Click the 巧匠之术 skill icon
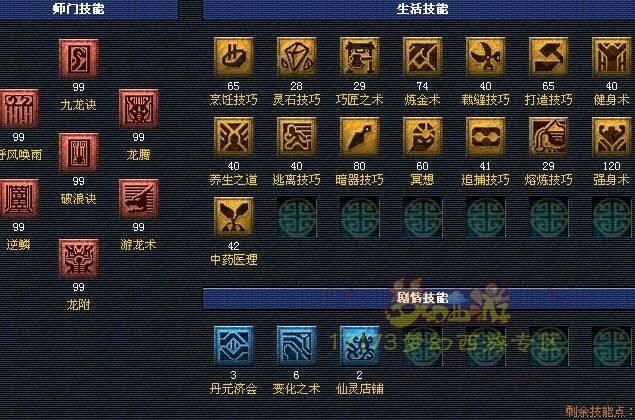 click(x=360, y=57)
